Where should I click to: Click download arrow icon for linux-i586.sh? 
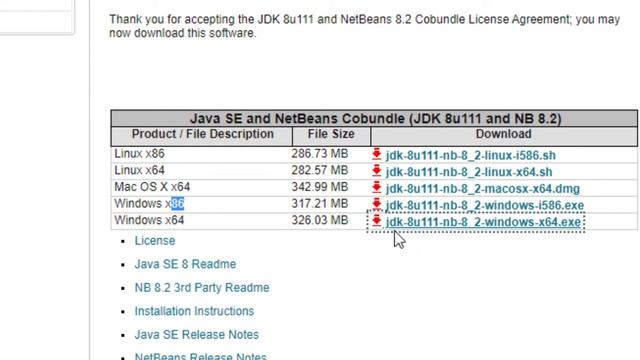pyautogui.click(x=376, y=154)
